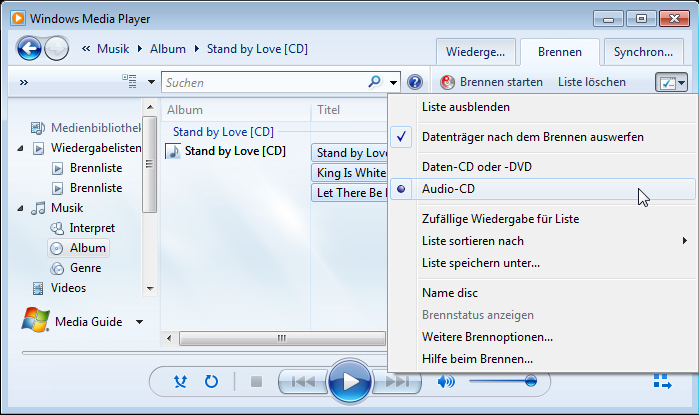The width and height of the screenshot is (699, 415).
Task: Open the view options layout icon
Action: 130,82
